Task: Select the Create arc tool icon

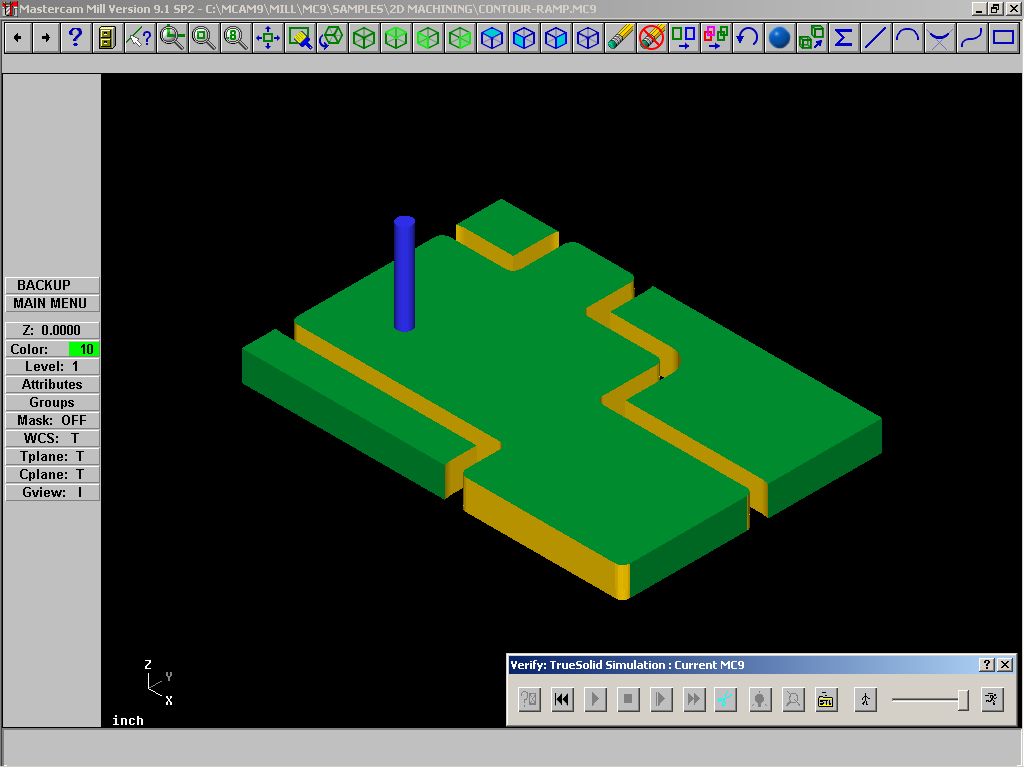Action: click(907, 38)
